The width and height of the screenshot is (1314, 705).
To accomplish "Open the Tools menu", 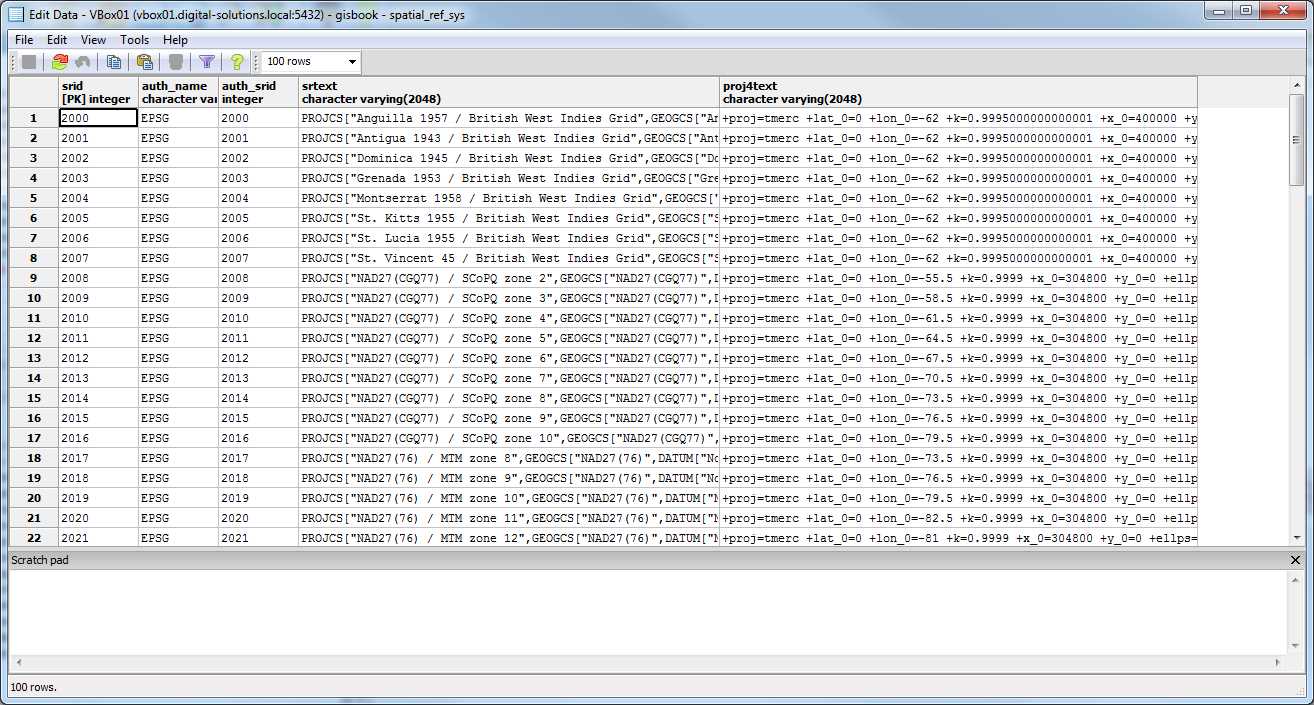I will 134,40.
